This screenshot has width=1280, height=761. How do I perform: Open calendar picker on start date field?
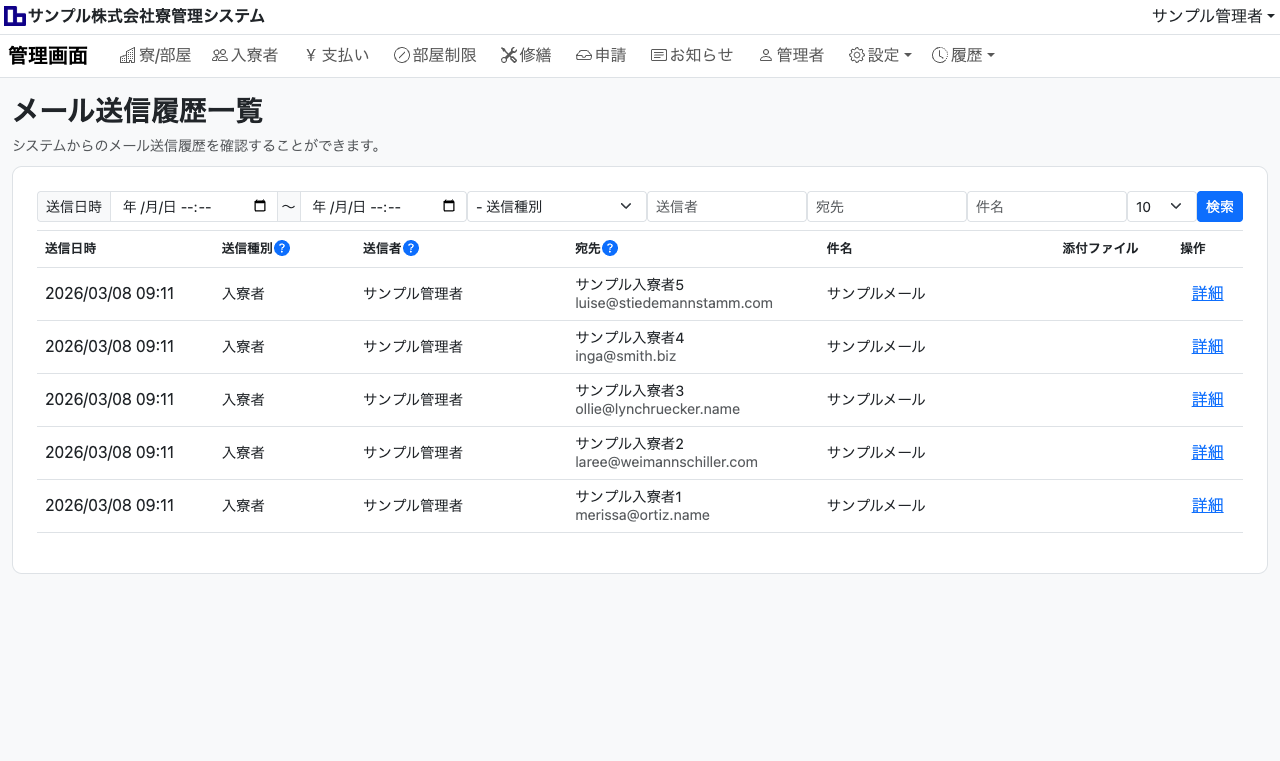(x=260, y=207)
